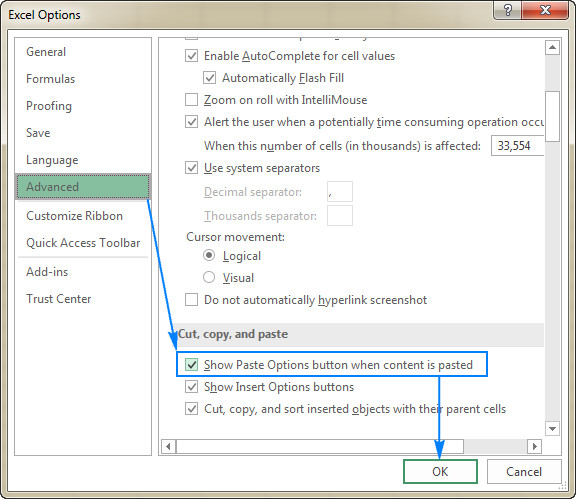Select the Visual cursor movement option
The height and width of the screenshot is (499, 576).
(209, 277)
